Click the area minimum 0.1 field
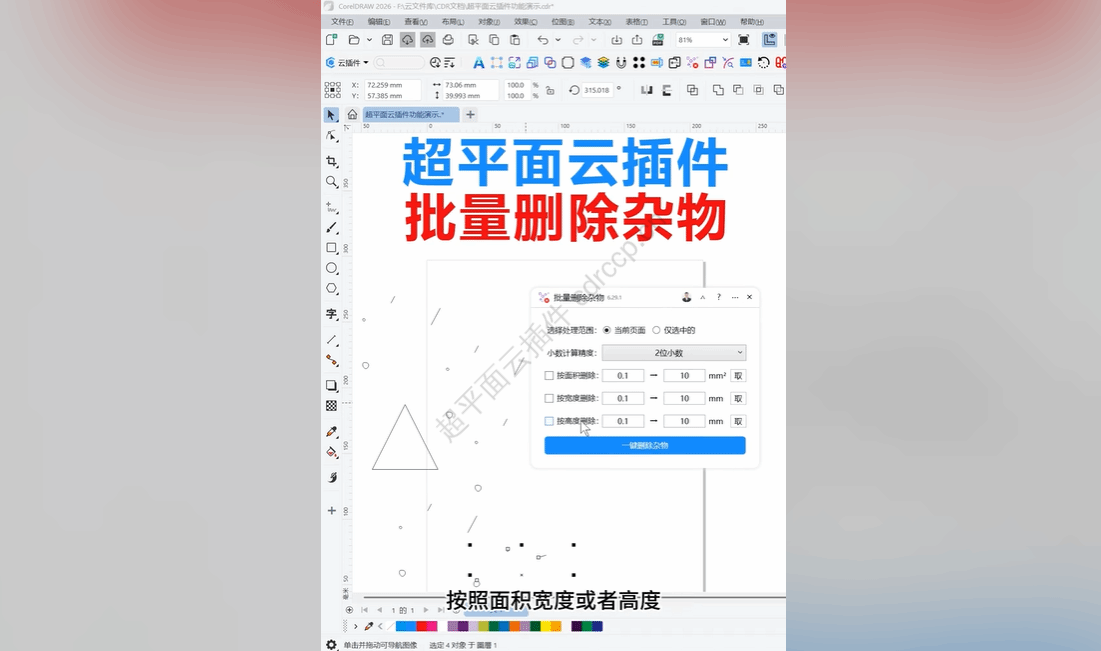This screenshot has height=651, width=1101. tap(623, 376)
